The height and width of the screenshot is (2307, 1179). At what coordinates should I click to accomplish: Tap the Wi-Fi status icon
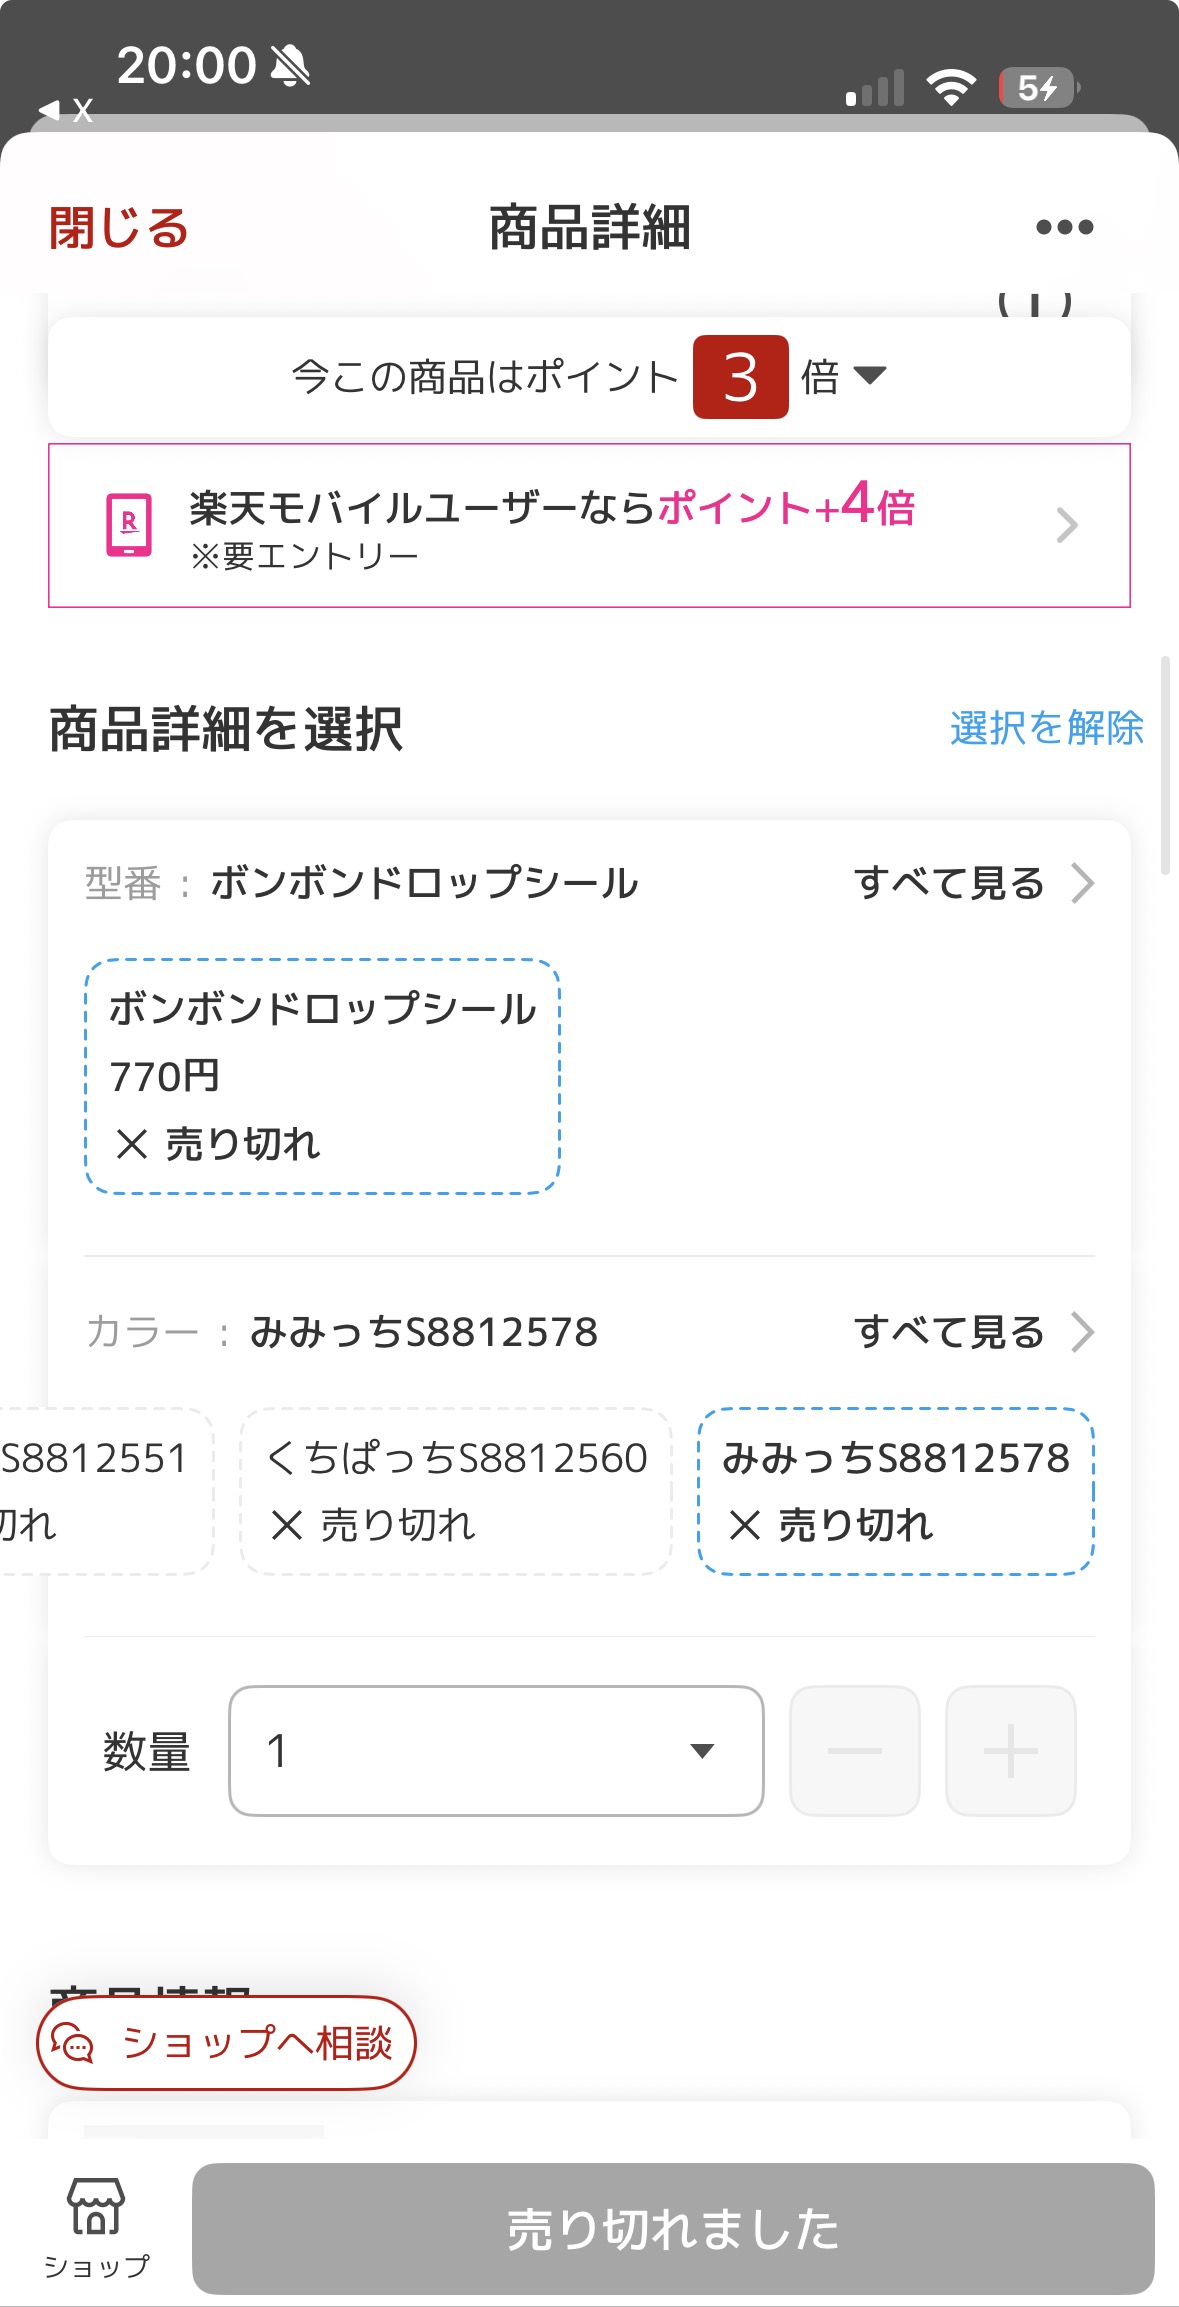click(x=951, y=88)
